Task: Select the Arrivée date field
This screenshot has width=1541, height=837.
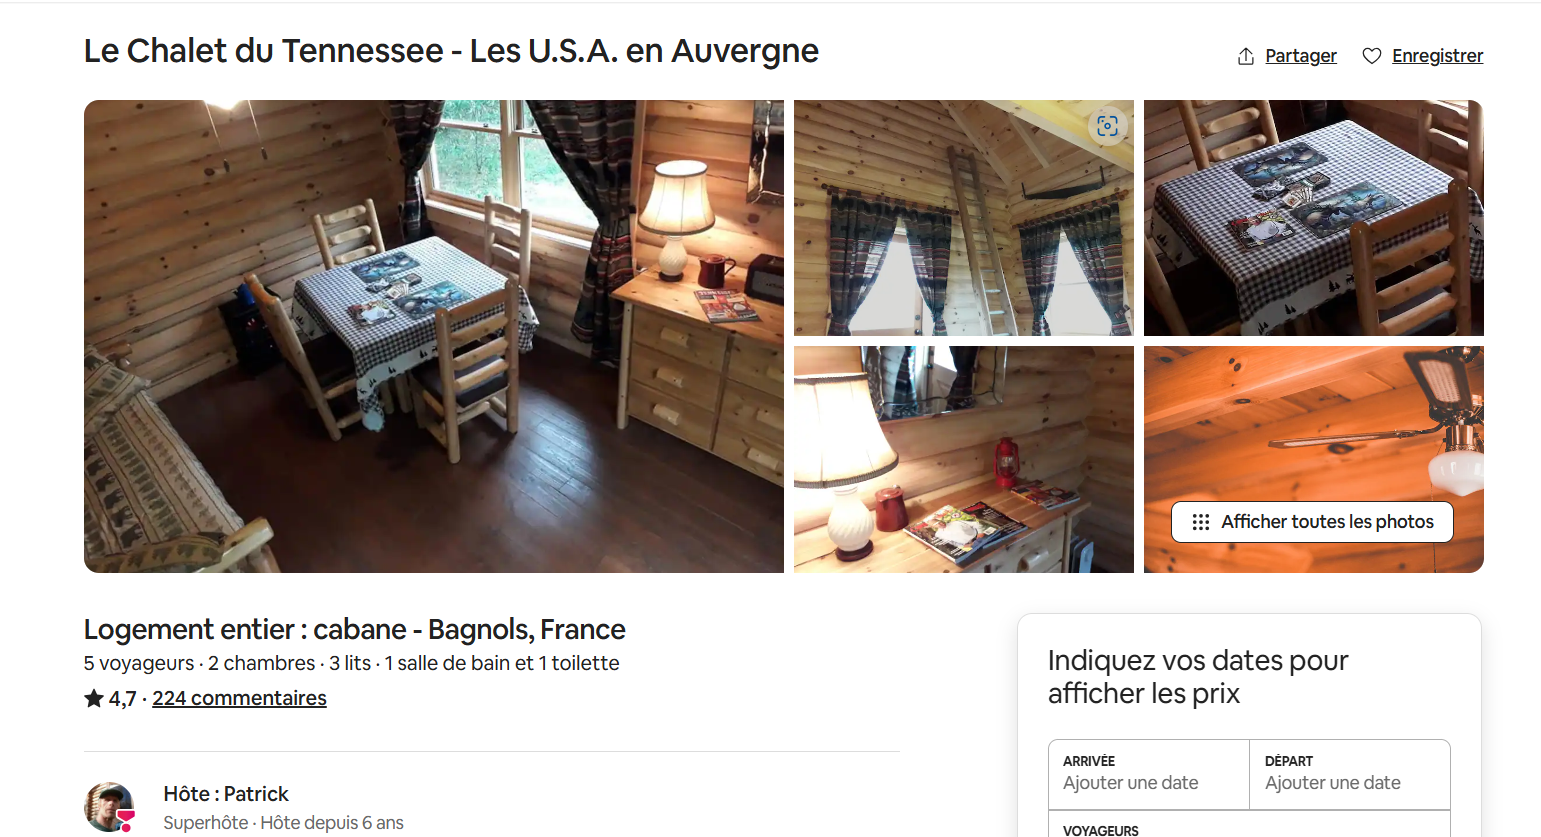Action: point(1149,774)
